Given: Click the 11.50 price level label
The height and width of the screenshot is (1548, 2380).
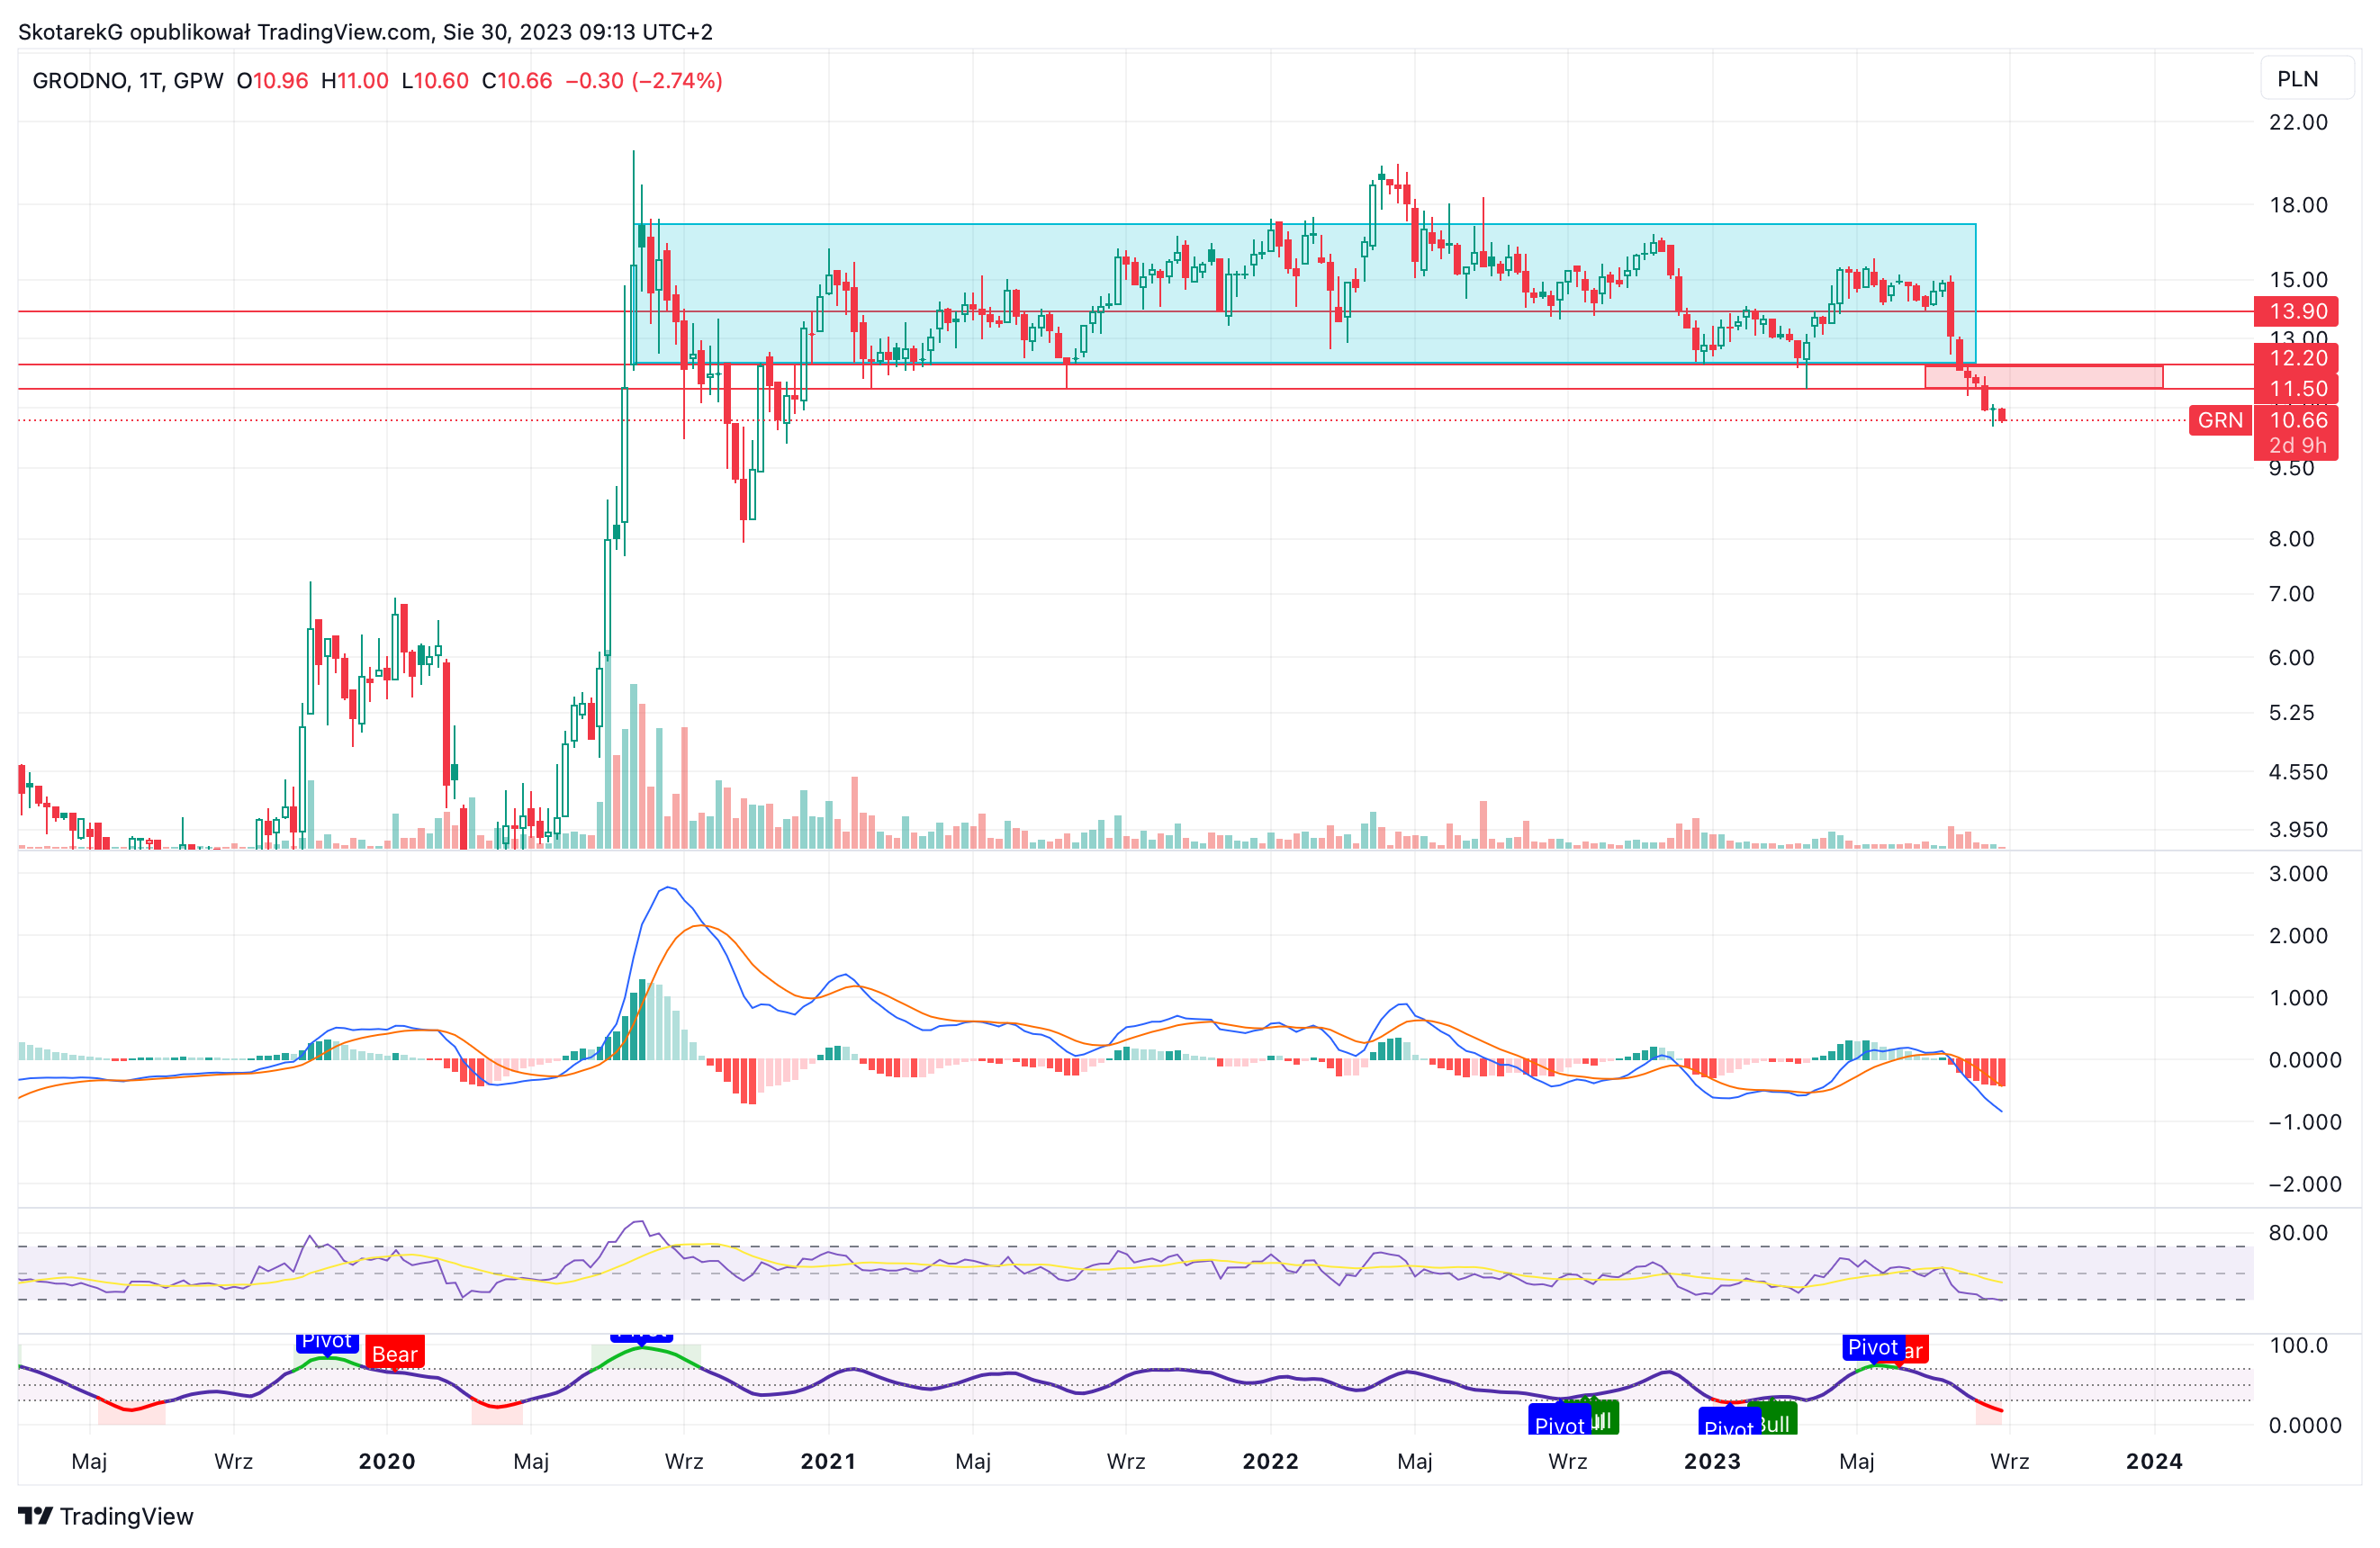Looking at the screenshot, I should [x=2296, y=389].
